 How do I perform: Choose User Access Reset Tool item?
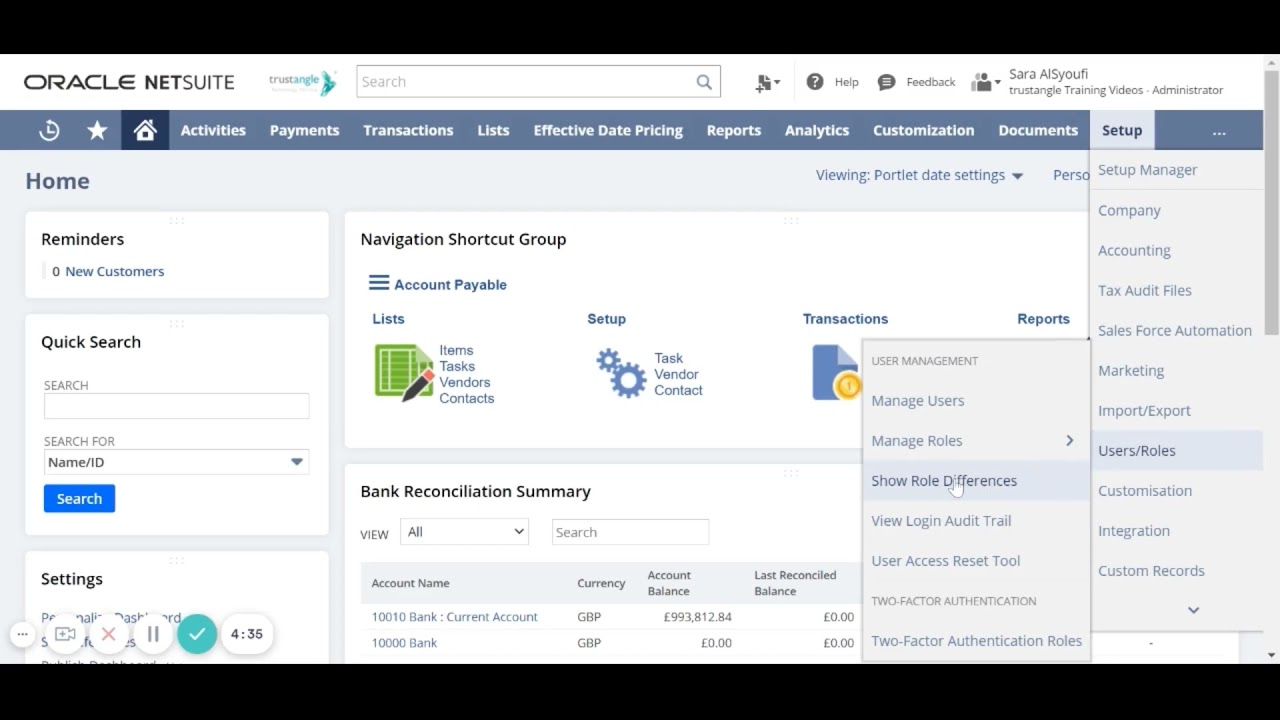tap(976, 560)
